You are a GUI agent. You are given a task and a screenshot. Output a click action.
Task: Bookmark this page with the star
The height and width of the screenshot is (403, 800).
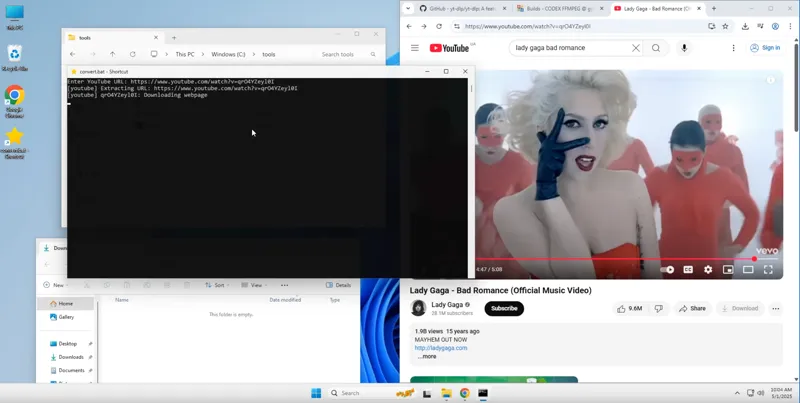click(x=726, y=26)
